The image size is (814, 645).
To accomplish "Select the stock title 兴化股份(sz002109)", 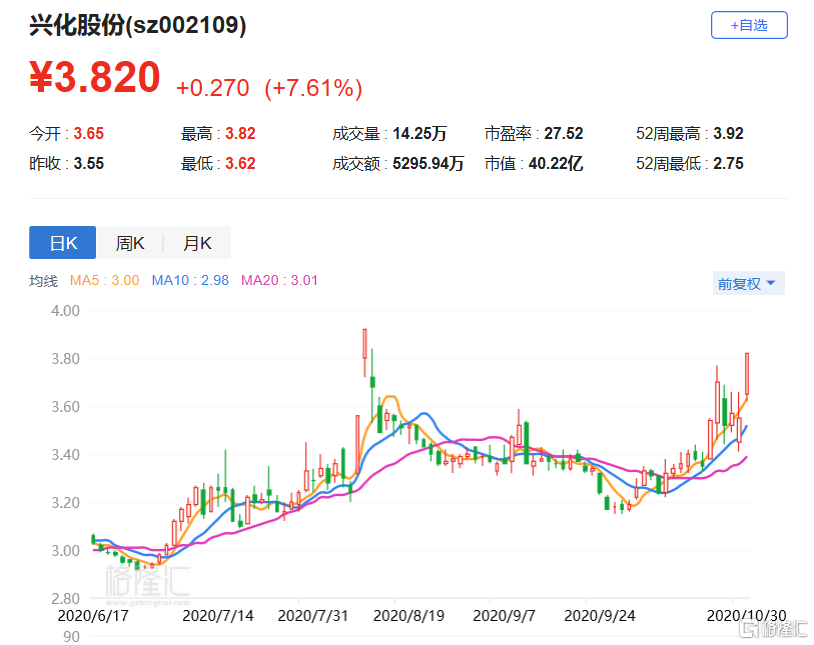I will tap(138, 25).
